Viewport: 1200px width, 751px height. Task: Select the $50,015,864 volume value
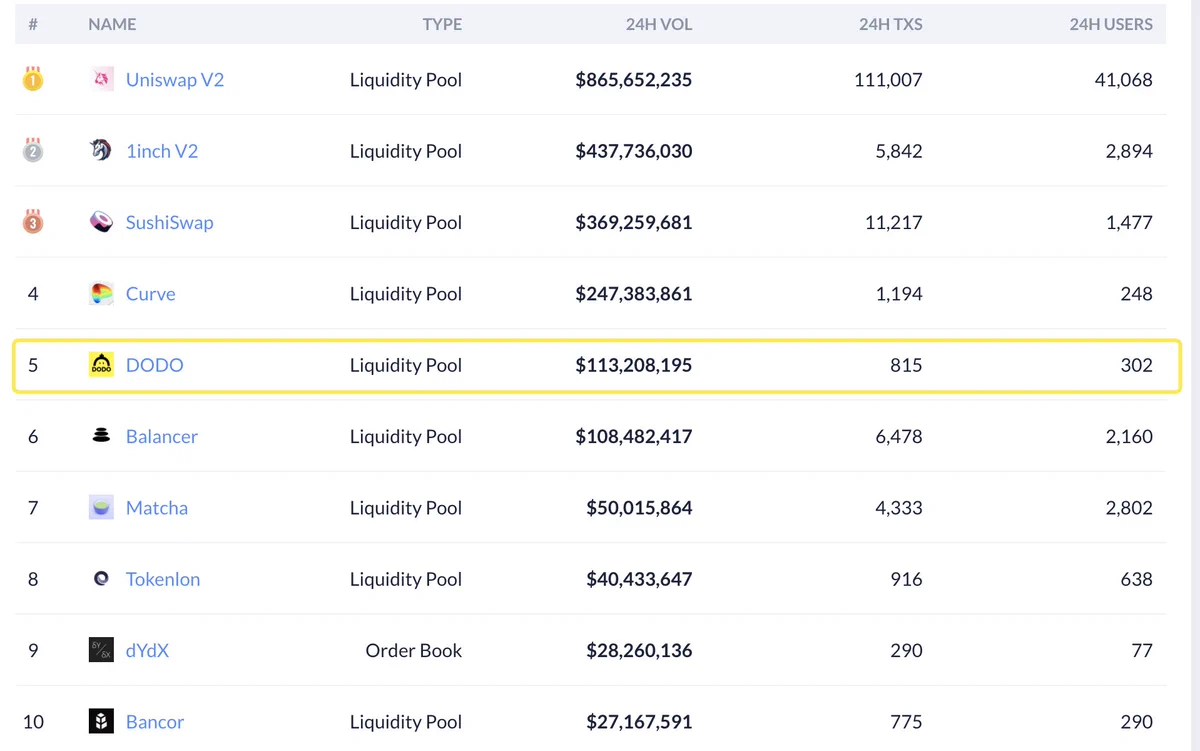click(x=639, y=508)
